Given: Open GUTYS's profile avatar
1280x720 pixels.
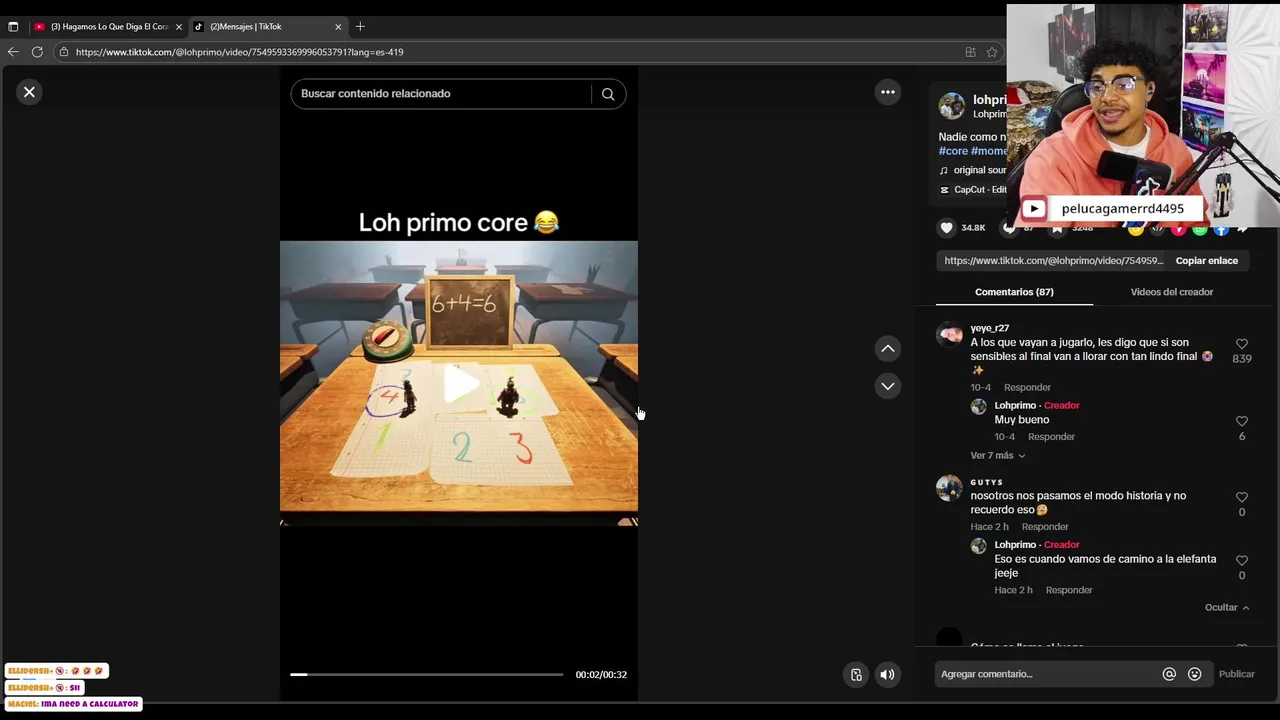Looking at the screenshot, I should point(949,488).
